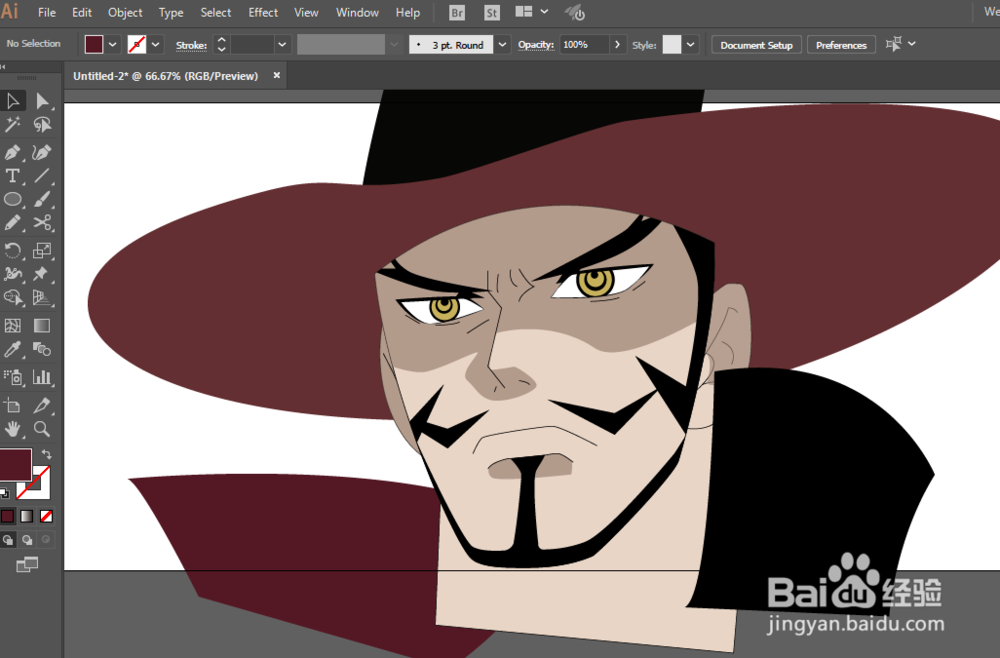The height and width of the screenshot is (658, 1000).
Task: Select the Symbol Sprayer tool
Action: (x=13, y=377)
